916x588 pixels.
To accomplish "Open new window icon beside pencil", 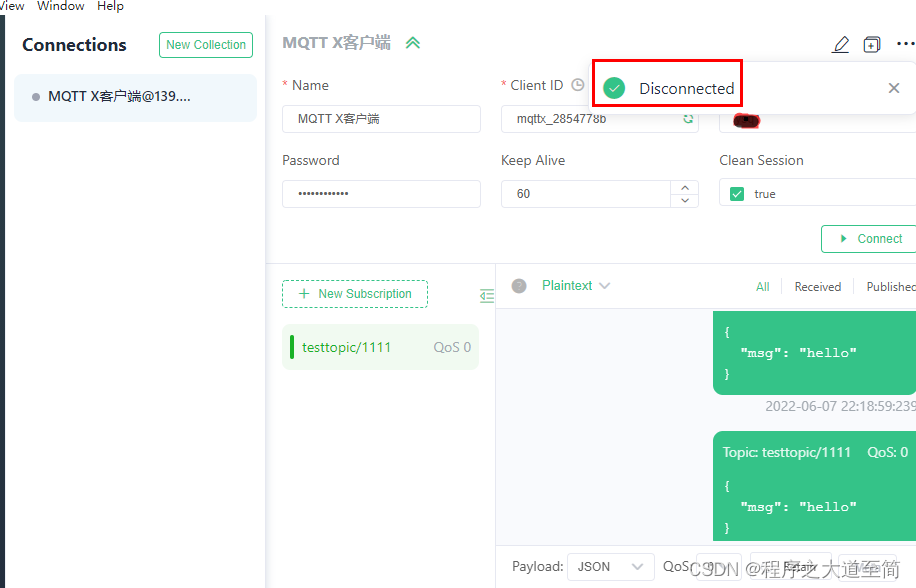I will (872, 44).
